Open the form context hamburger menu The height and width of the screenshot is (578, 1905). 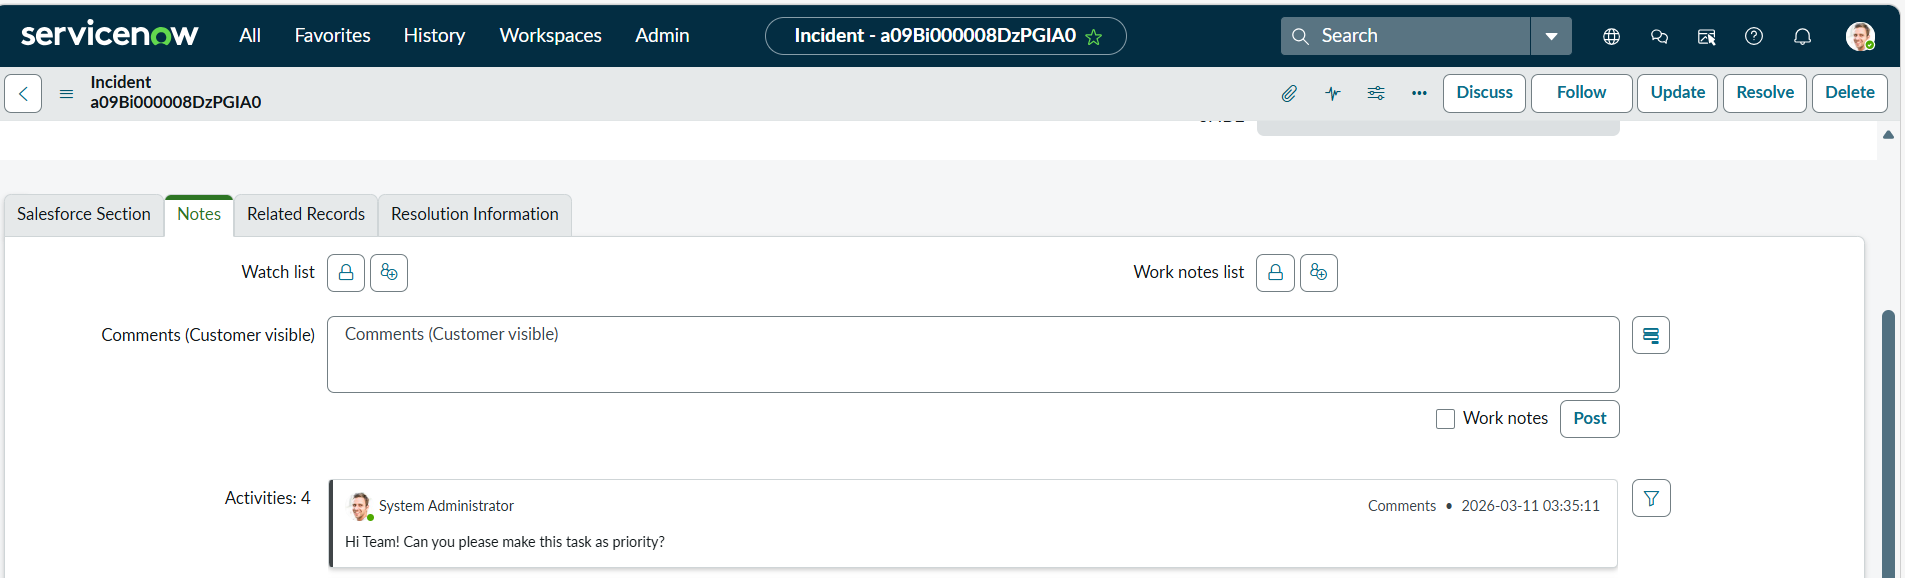coord(66,93)
